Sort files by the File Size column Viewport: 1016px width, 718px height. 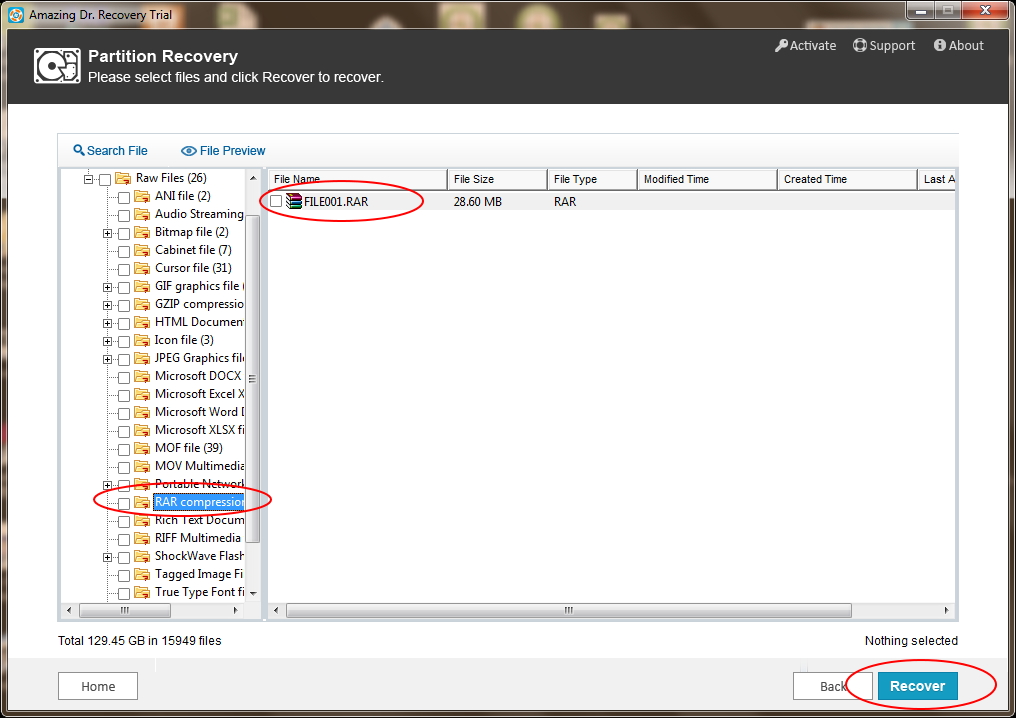pos(495,178)
